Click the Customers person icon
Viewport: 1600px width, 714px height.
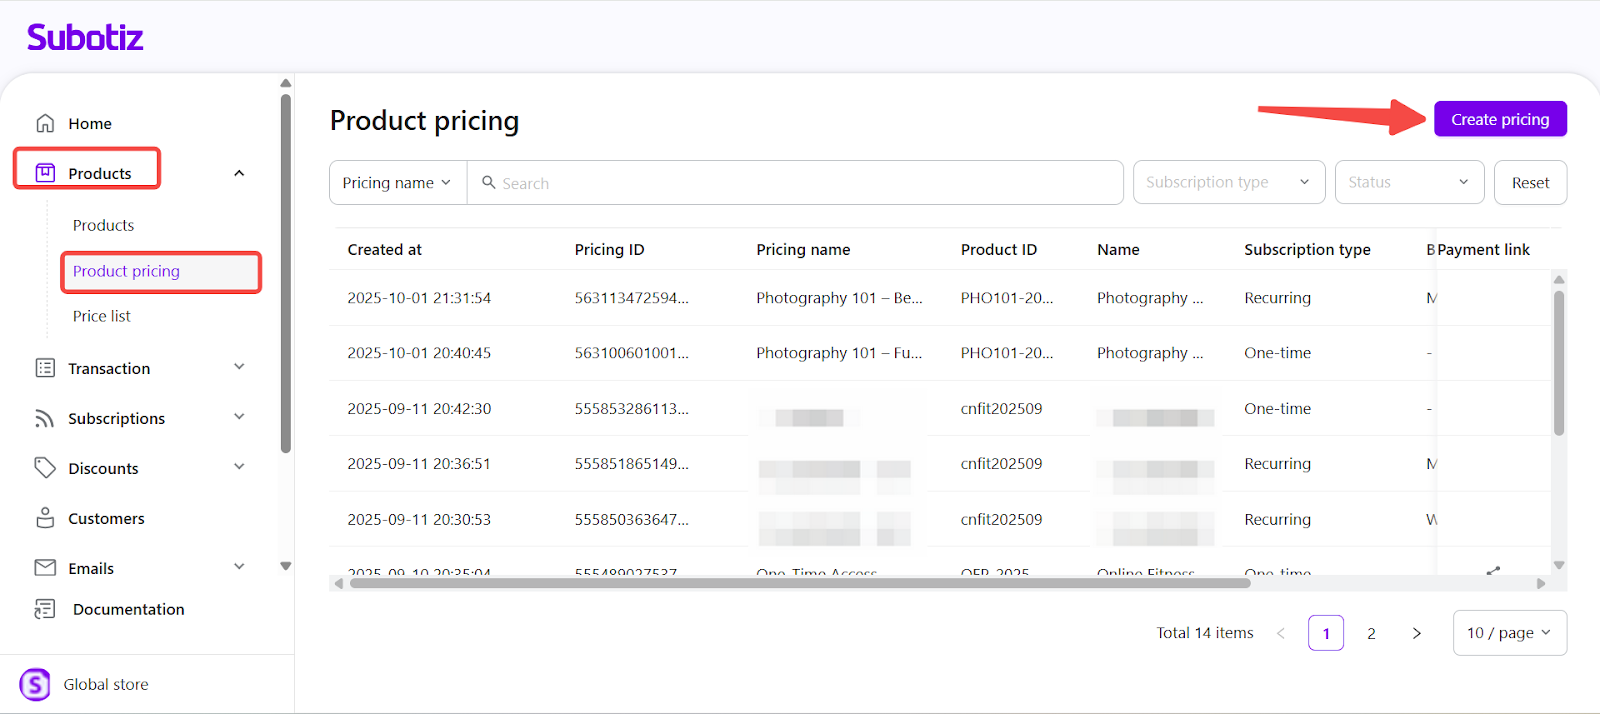coord(45,518)
